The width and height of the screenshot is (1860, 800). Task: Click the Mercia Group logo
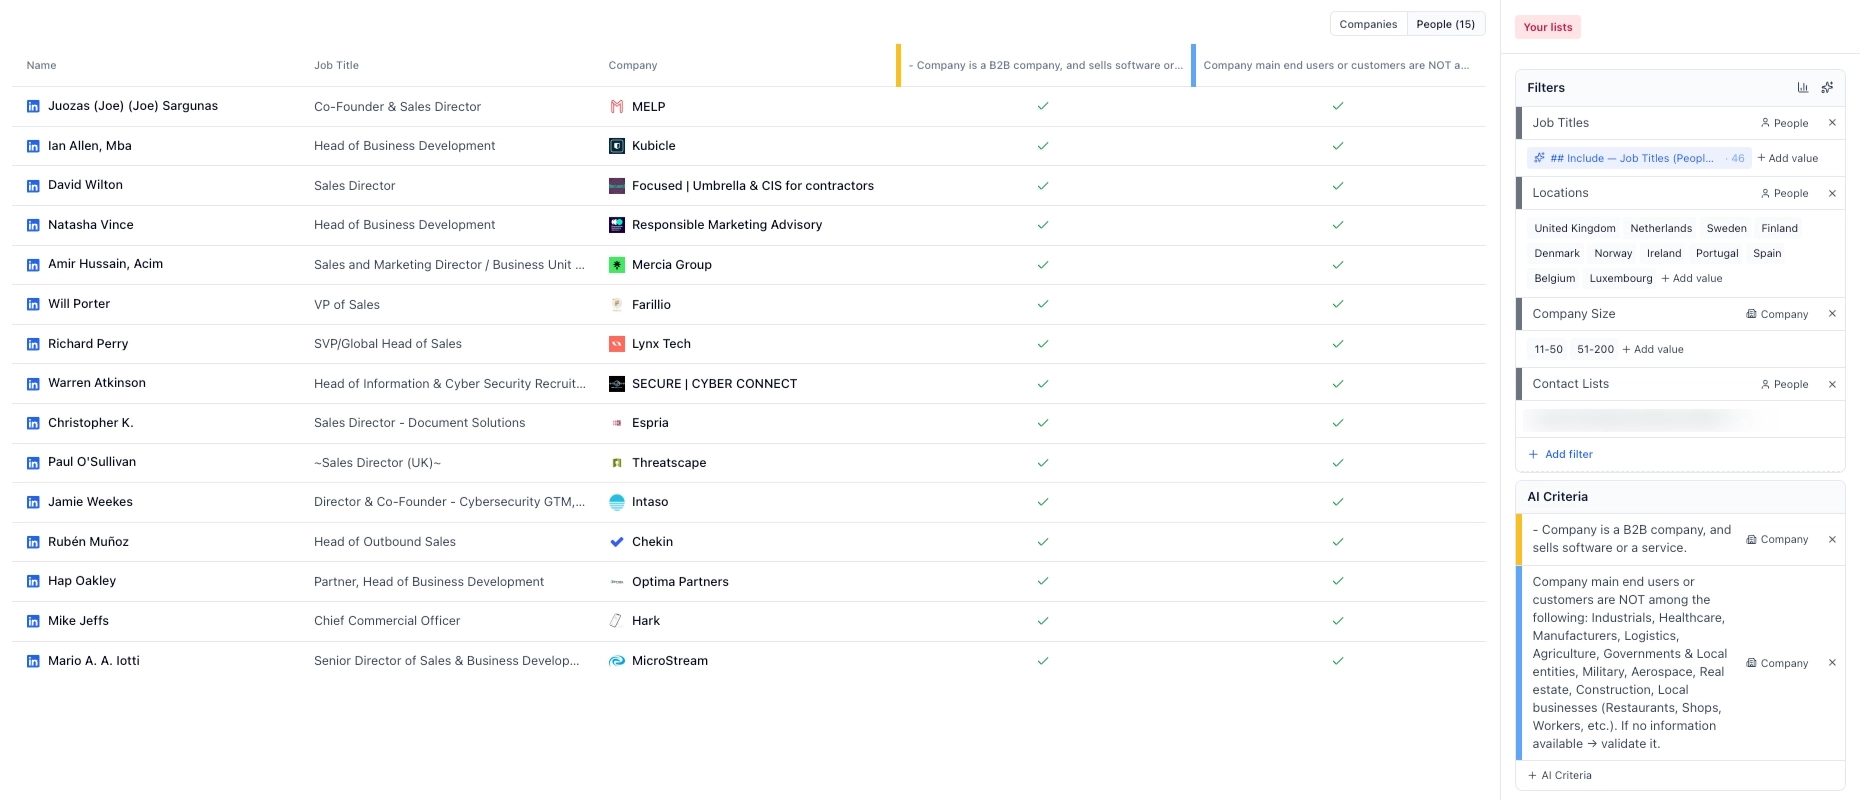click(617, 265)
